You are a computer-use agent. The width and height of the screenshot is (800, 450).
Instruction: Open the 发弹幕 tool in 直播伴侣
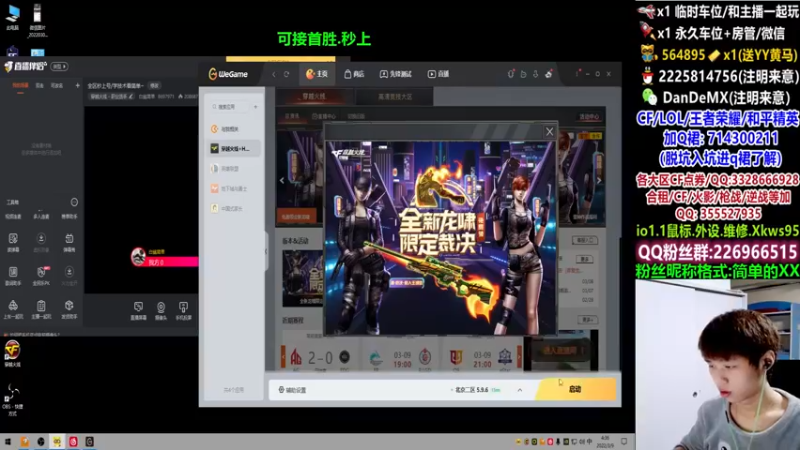pos(13,243)
